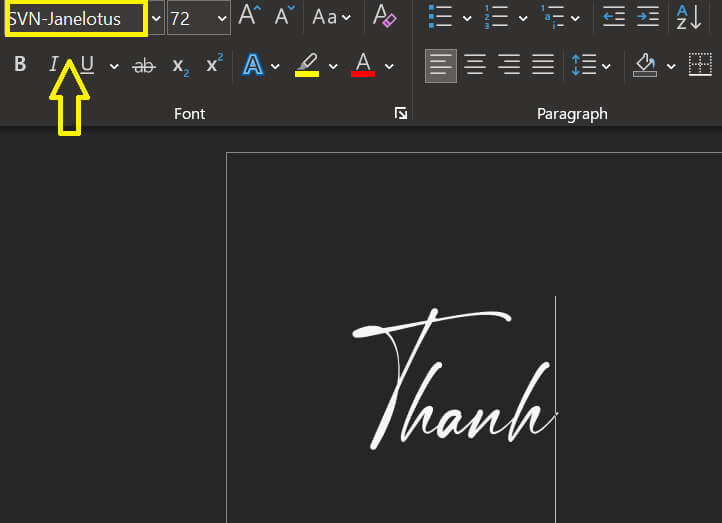This screenshot has height=523, width=722.
Task: Decrease the paragraph indent
Action: point(614,17)
